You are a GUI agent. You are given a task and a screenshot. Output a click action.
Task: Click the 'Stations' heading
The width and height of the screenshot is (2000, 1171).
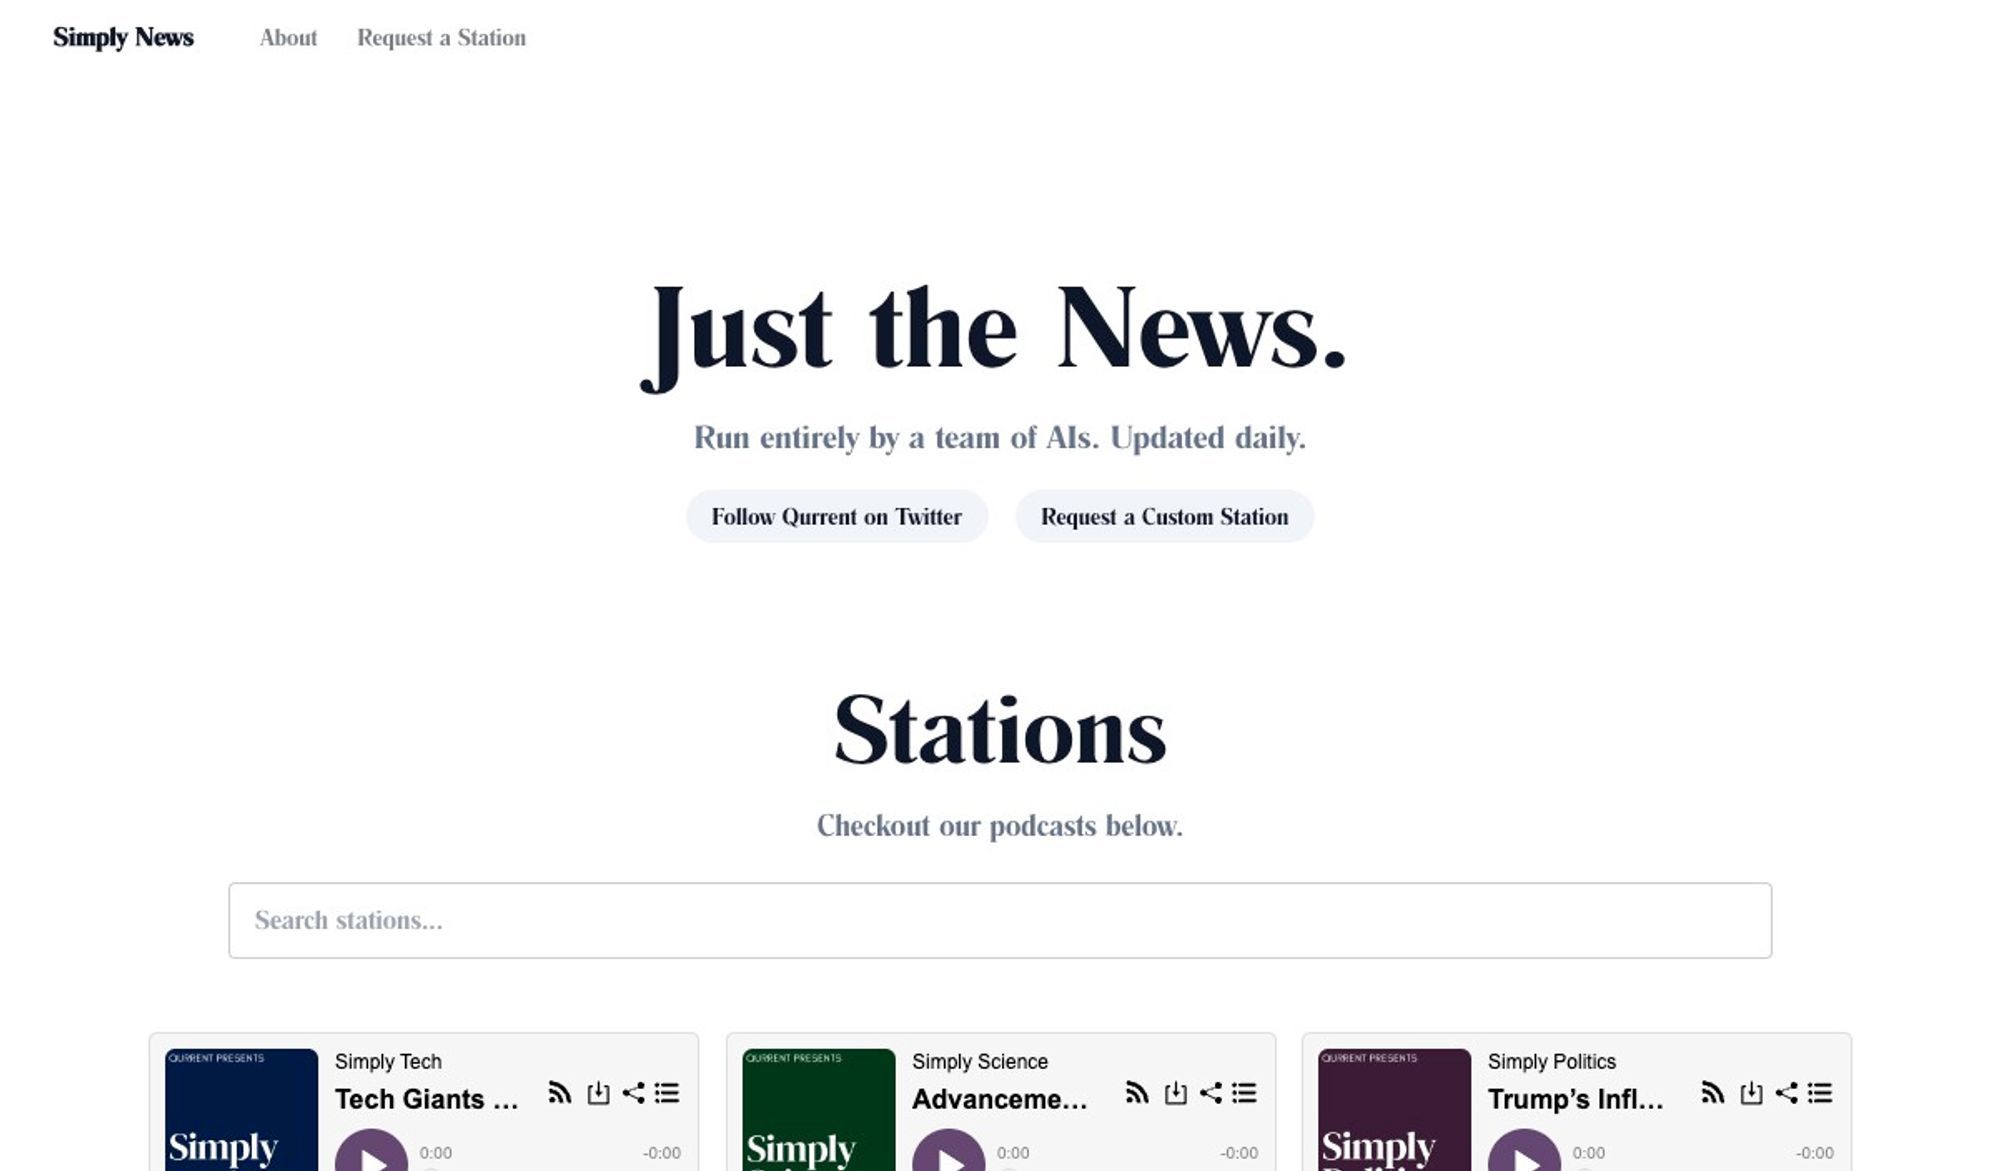[1000, 731]
